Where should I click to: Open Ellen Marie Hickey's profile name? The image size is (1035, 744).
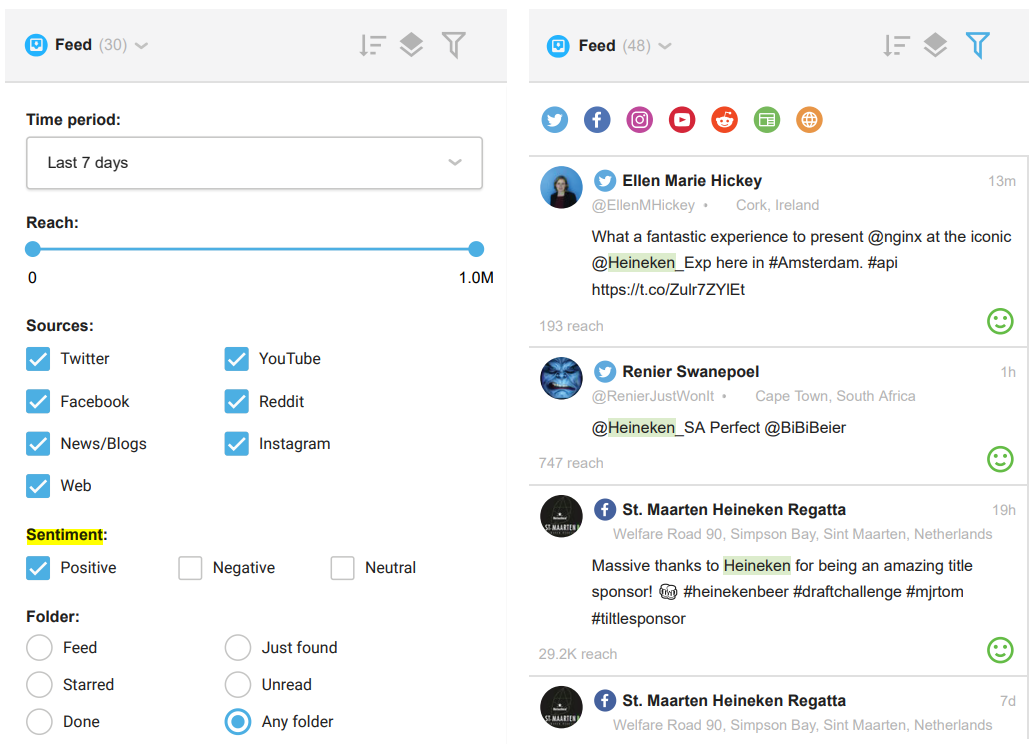tap(691, 181)
